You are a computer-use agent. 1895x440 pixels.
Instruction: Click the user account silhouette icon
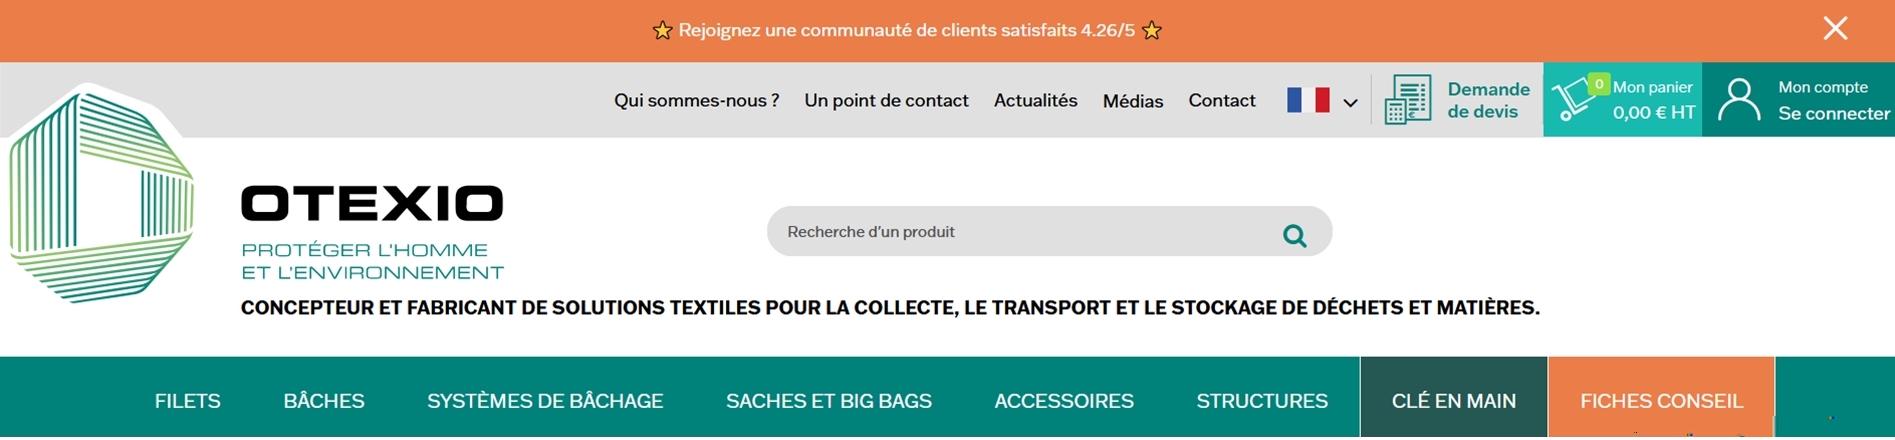click(x=1739, y=101)
